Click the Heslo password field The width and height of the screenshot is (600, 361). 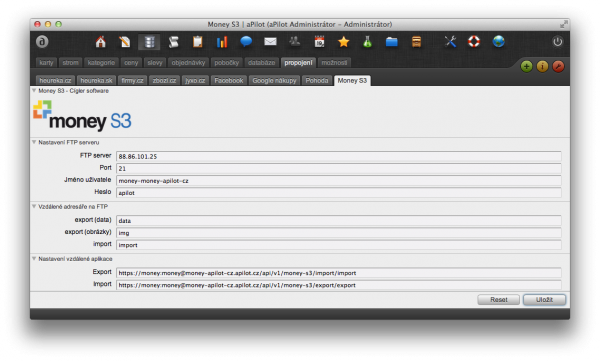[339, 193]
